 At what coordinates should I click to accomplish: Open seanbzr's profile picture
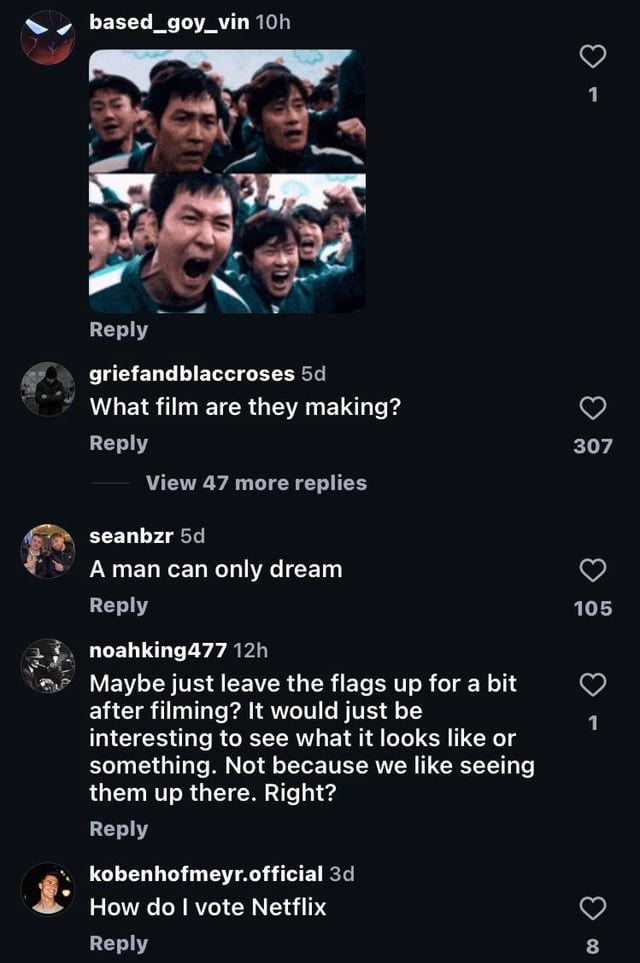(48, 551)
